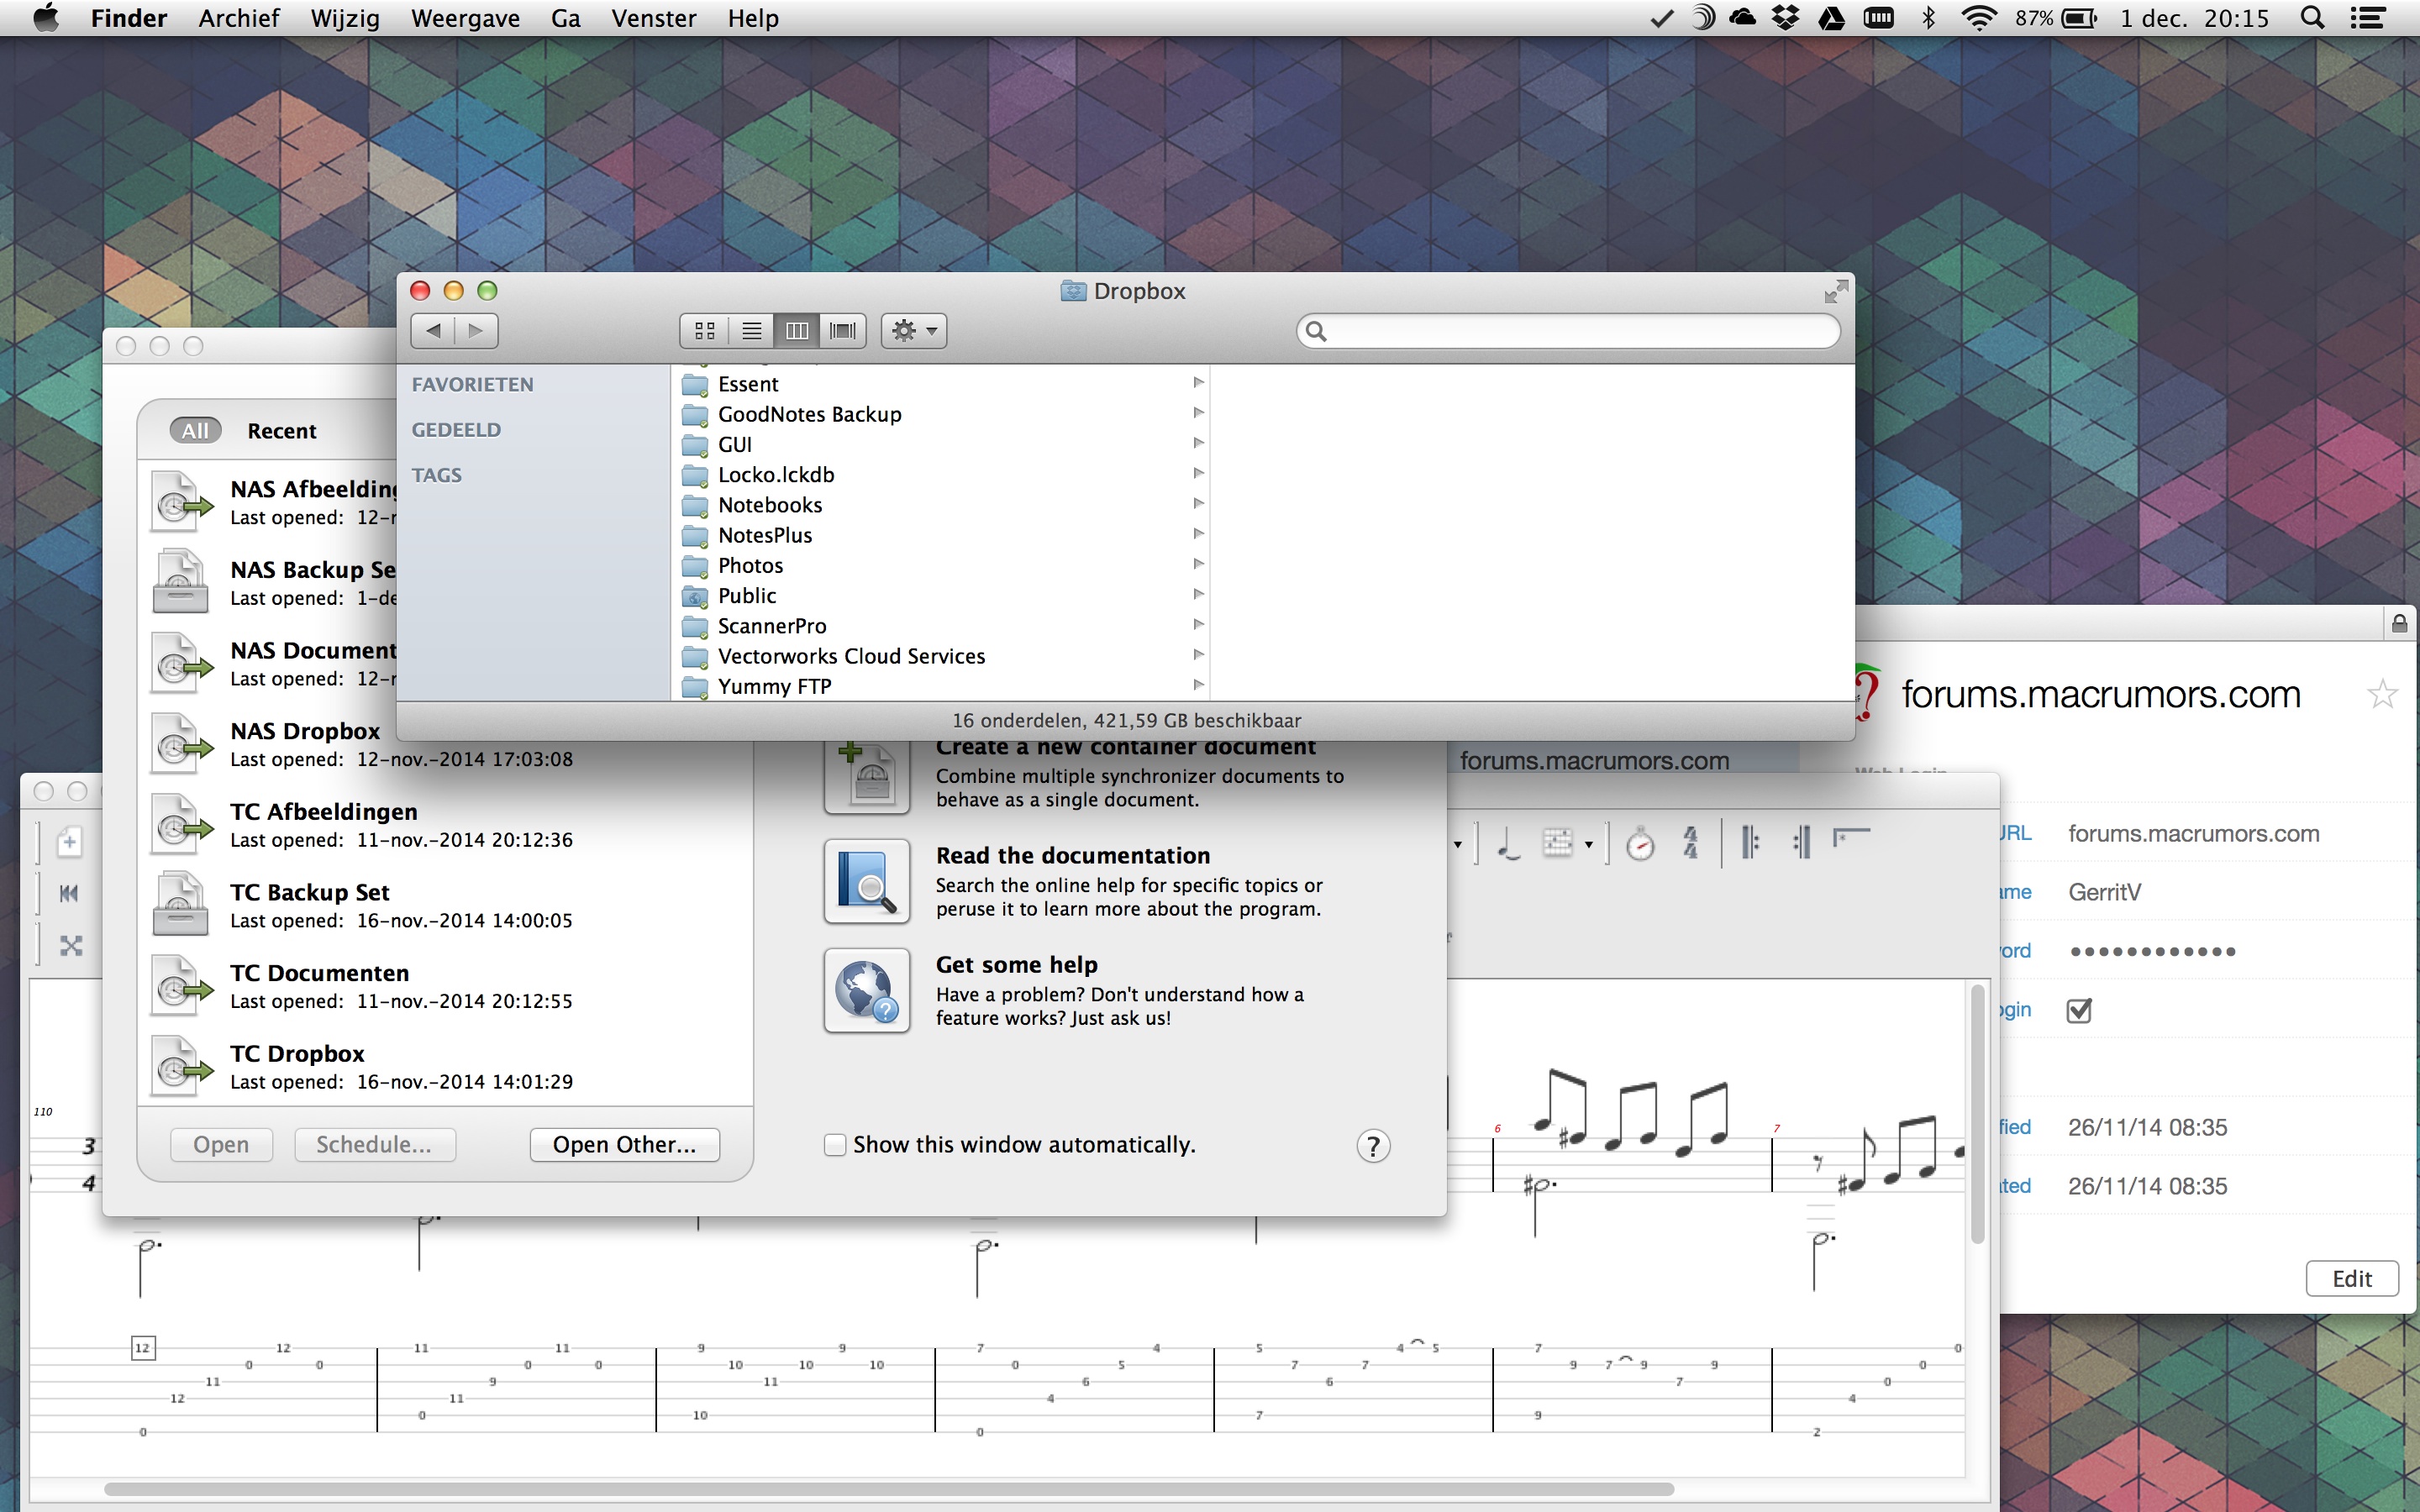Viewport: 2420px width, 1512px height.
Task: Click the Edit button
Action: 2351,1279
